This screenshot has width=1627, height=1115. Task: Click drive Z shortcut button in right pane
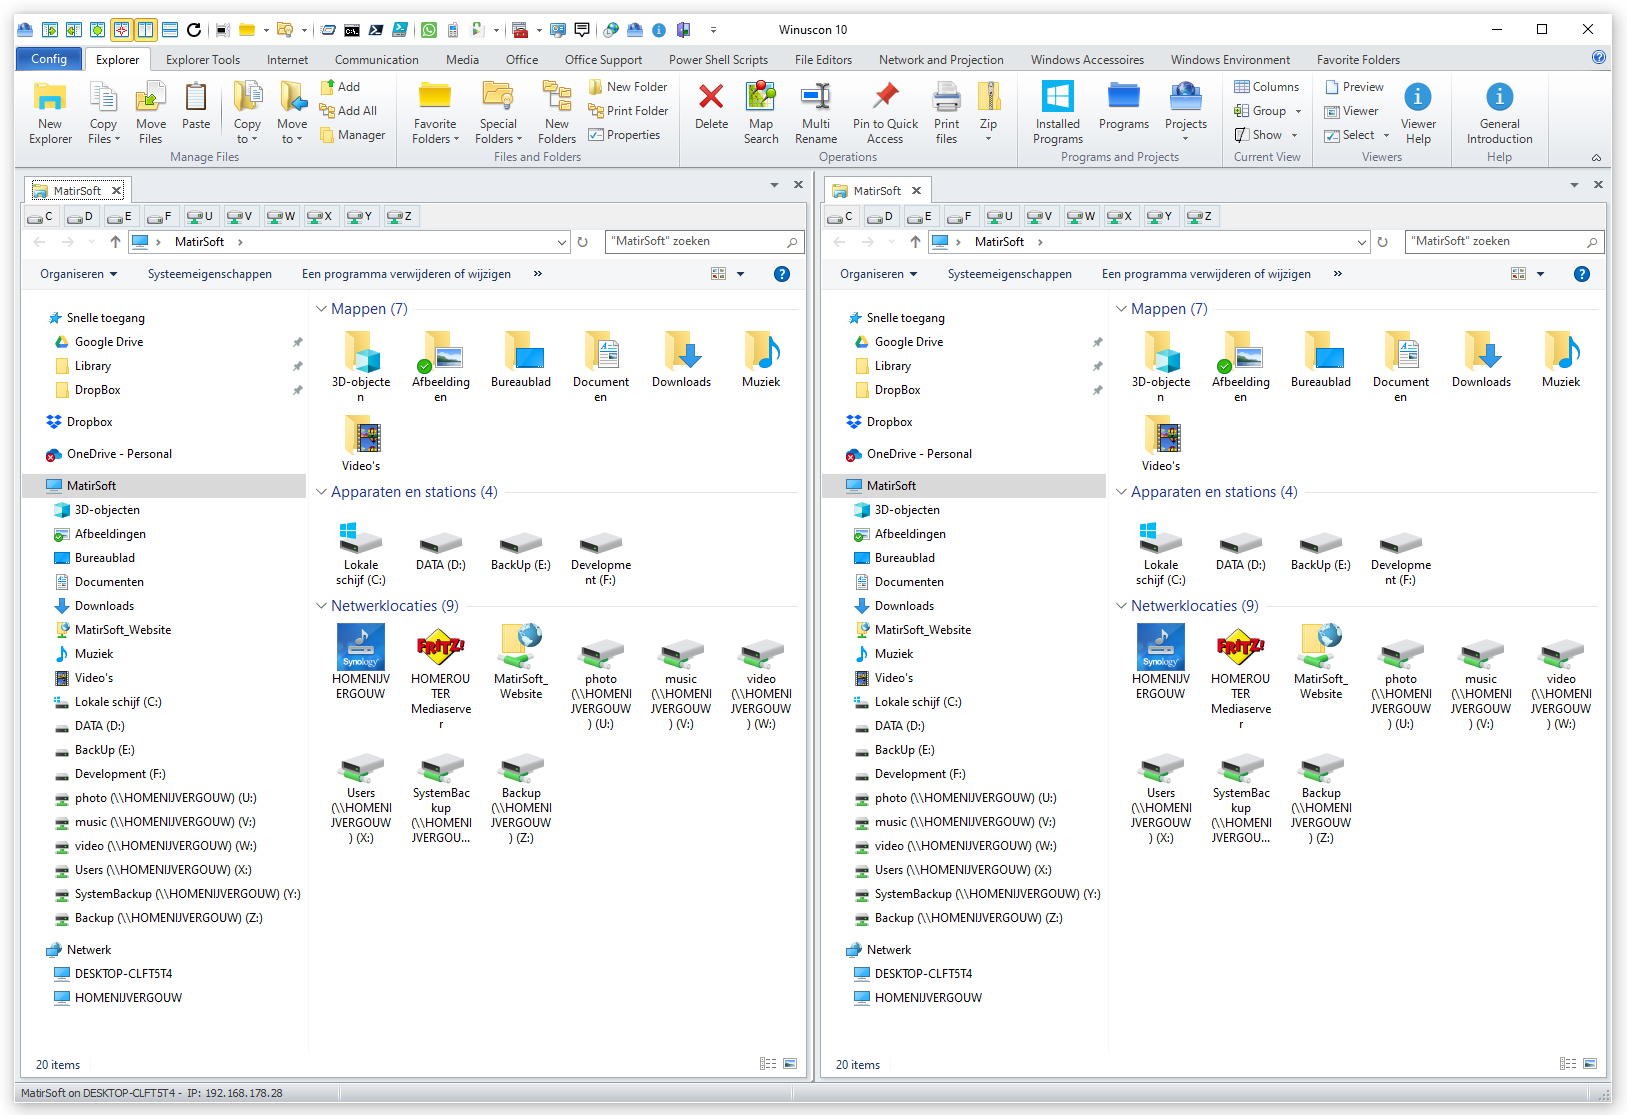[x=1200, y=216]
